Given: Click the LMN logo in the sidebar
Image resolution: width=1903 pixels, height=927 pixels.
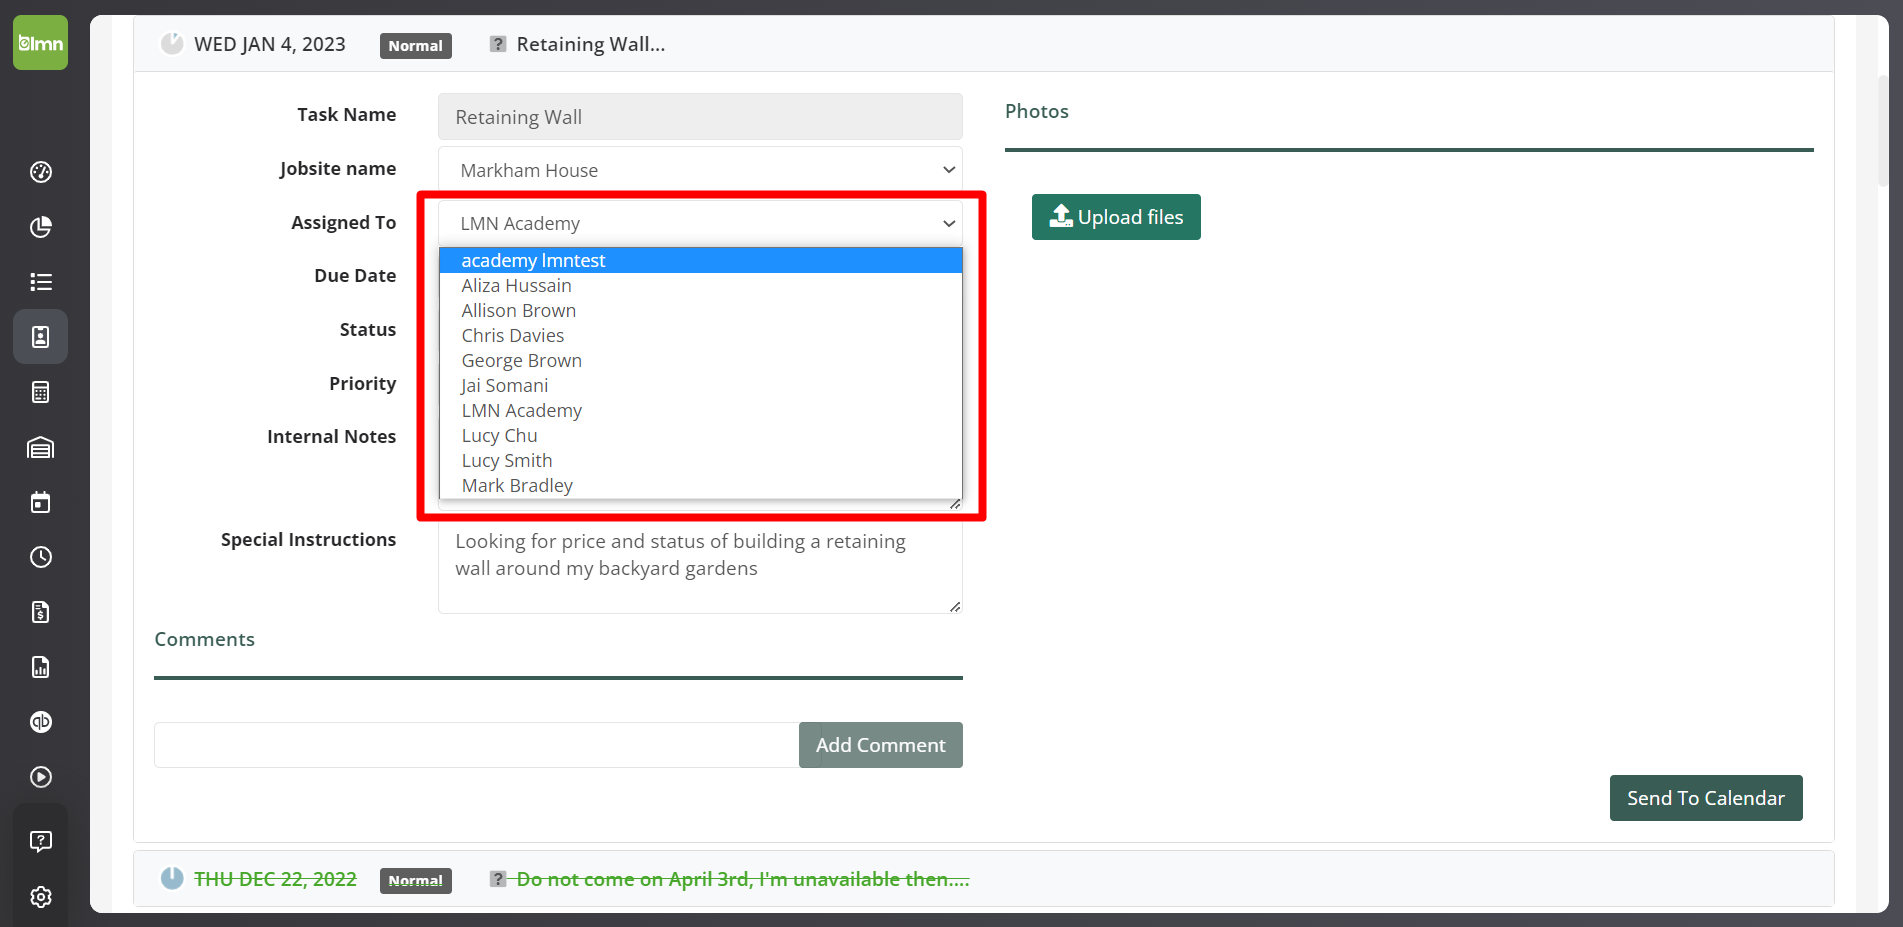Looking at the screenshot, I should pyautogui.click(x=40, y=43).
